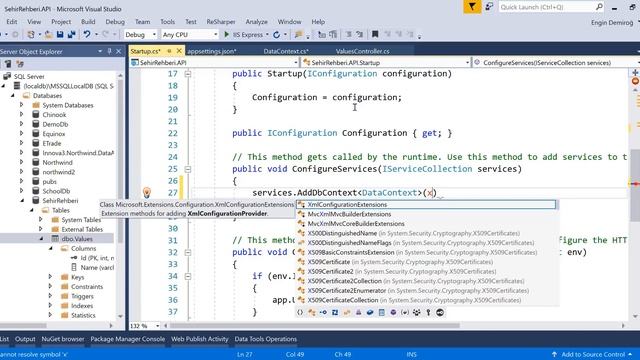Open the NuGet browser tab

pyautogui.click(x=63, y=339)
